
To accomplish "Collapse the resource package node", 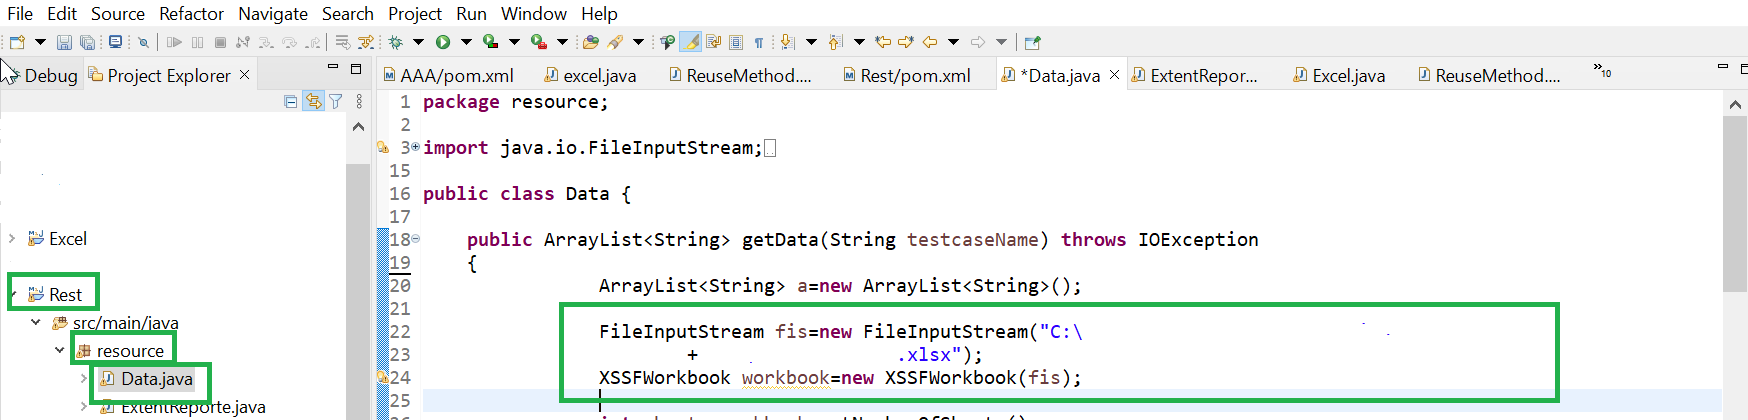I will click(60, 350).
